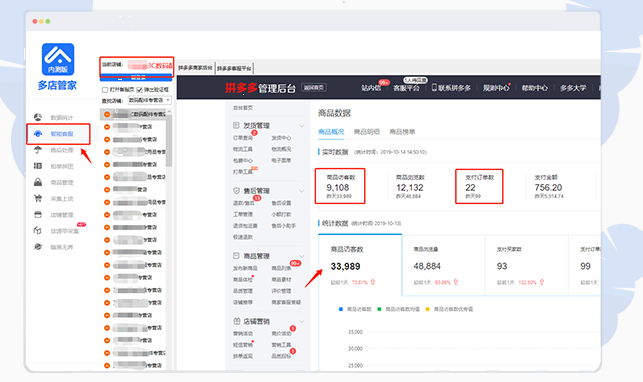Click the blue 商品访客数 legend swatch
This screenshot has height=382, width=643.
click(x=341, y=309)
